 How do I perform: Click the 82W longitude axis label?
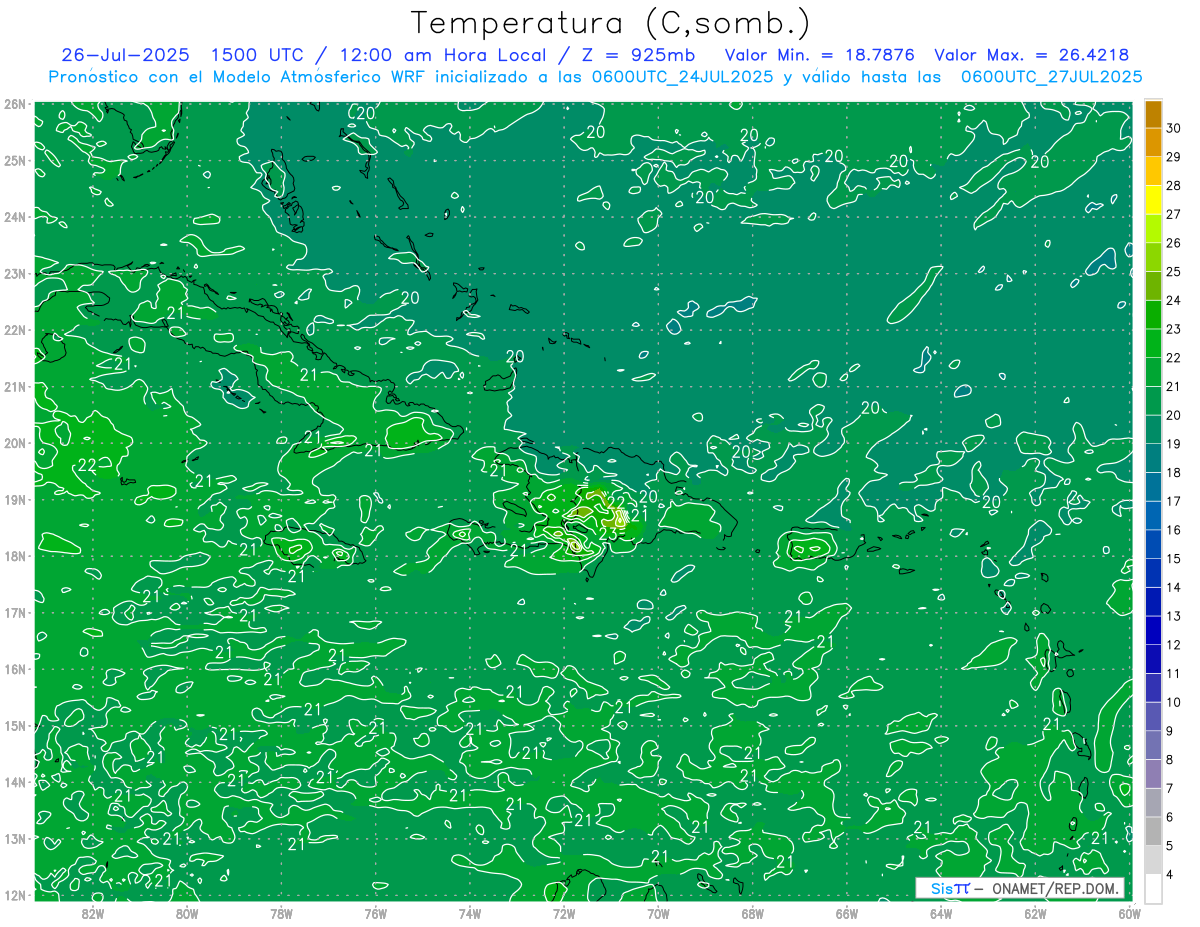[x=93, y=913]
